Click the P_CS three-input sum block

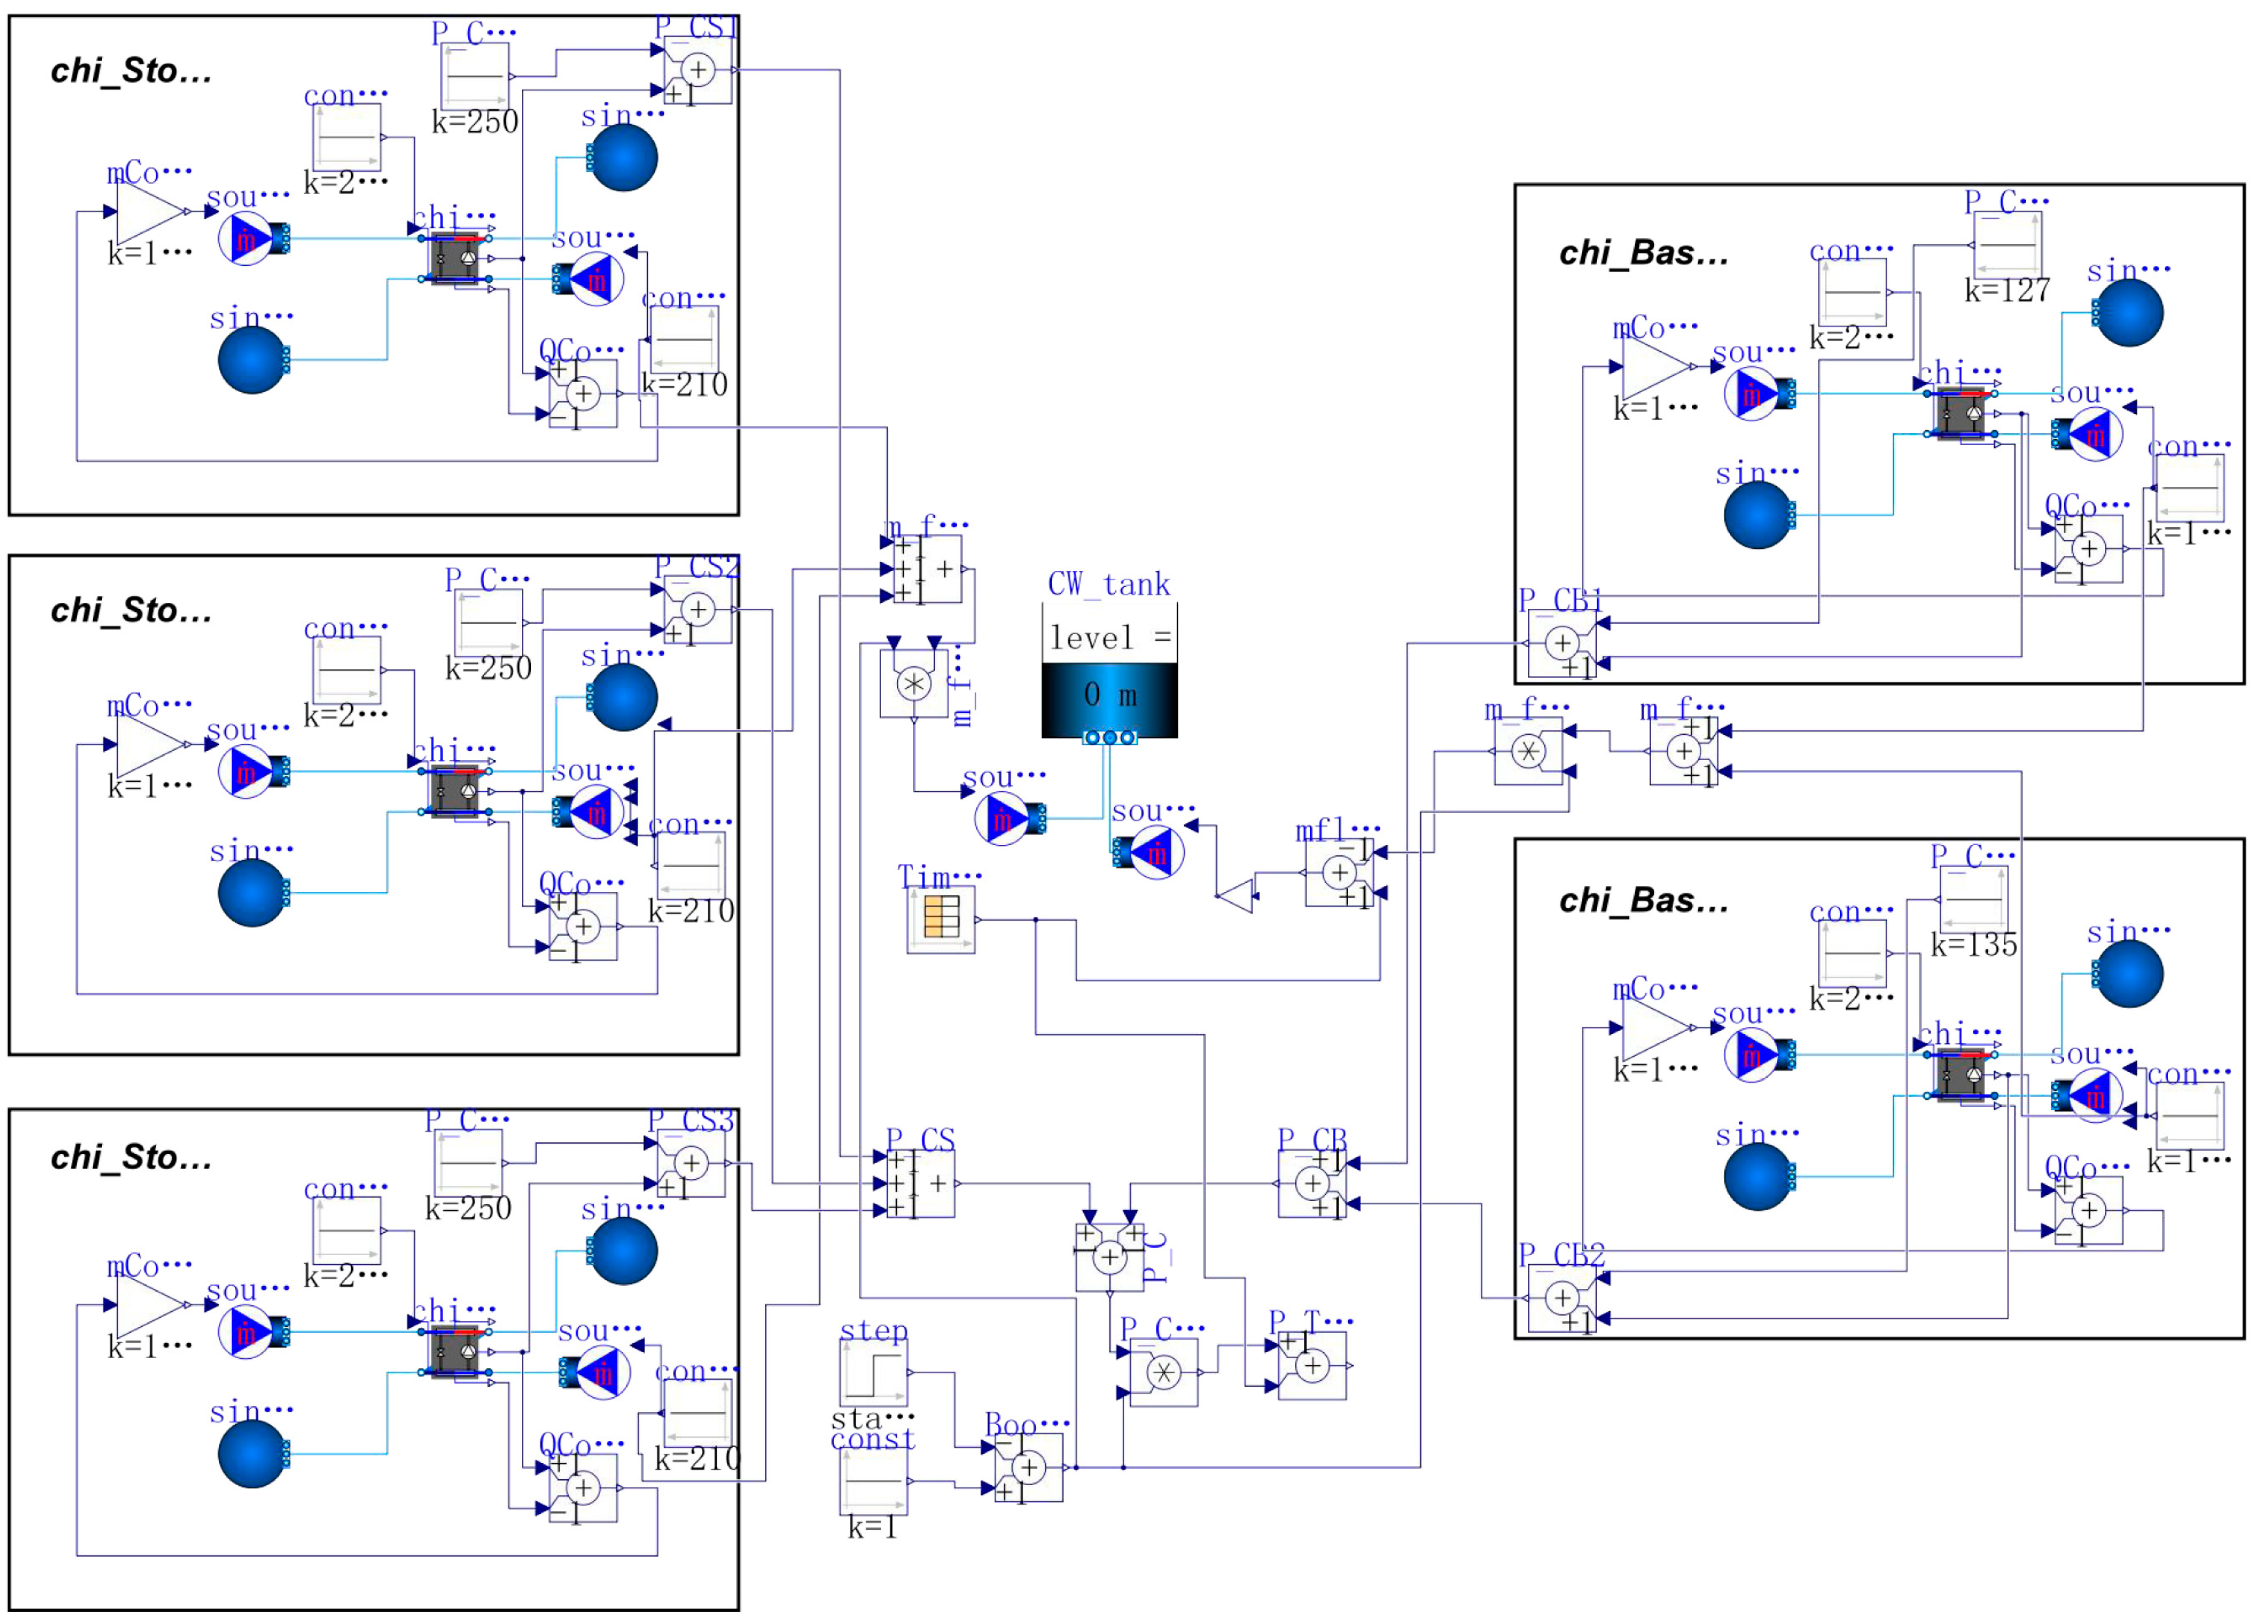click(x=920, y=1183)
